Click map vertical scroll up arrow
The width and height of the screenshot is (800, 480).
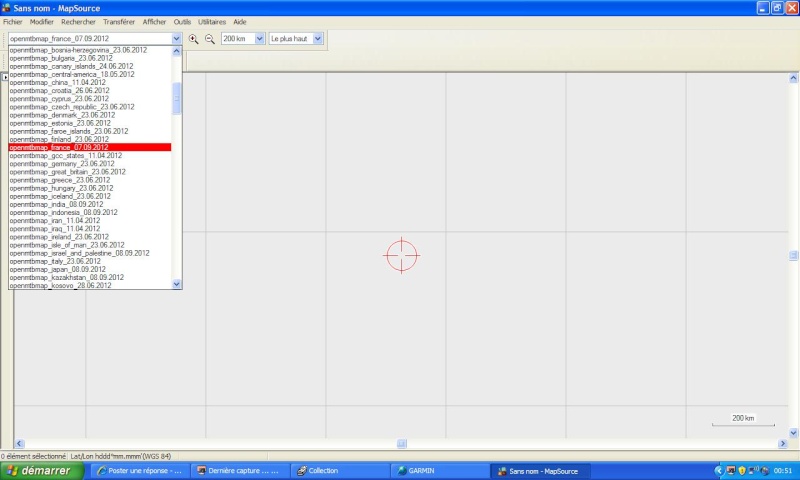click(793, 78)
